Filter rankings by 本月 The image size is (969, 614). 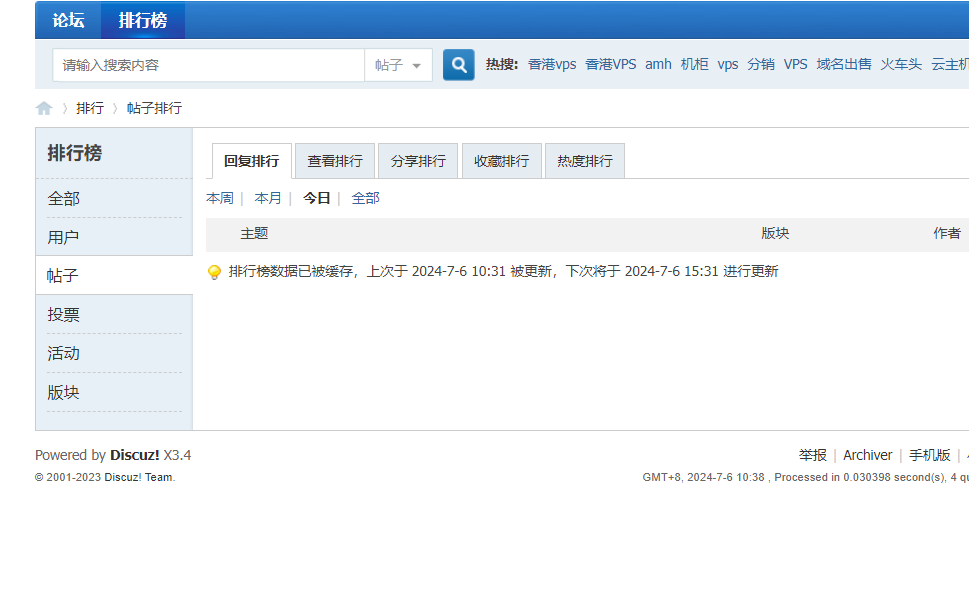coord(268,198)
